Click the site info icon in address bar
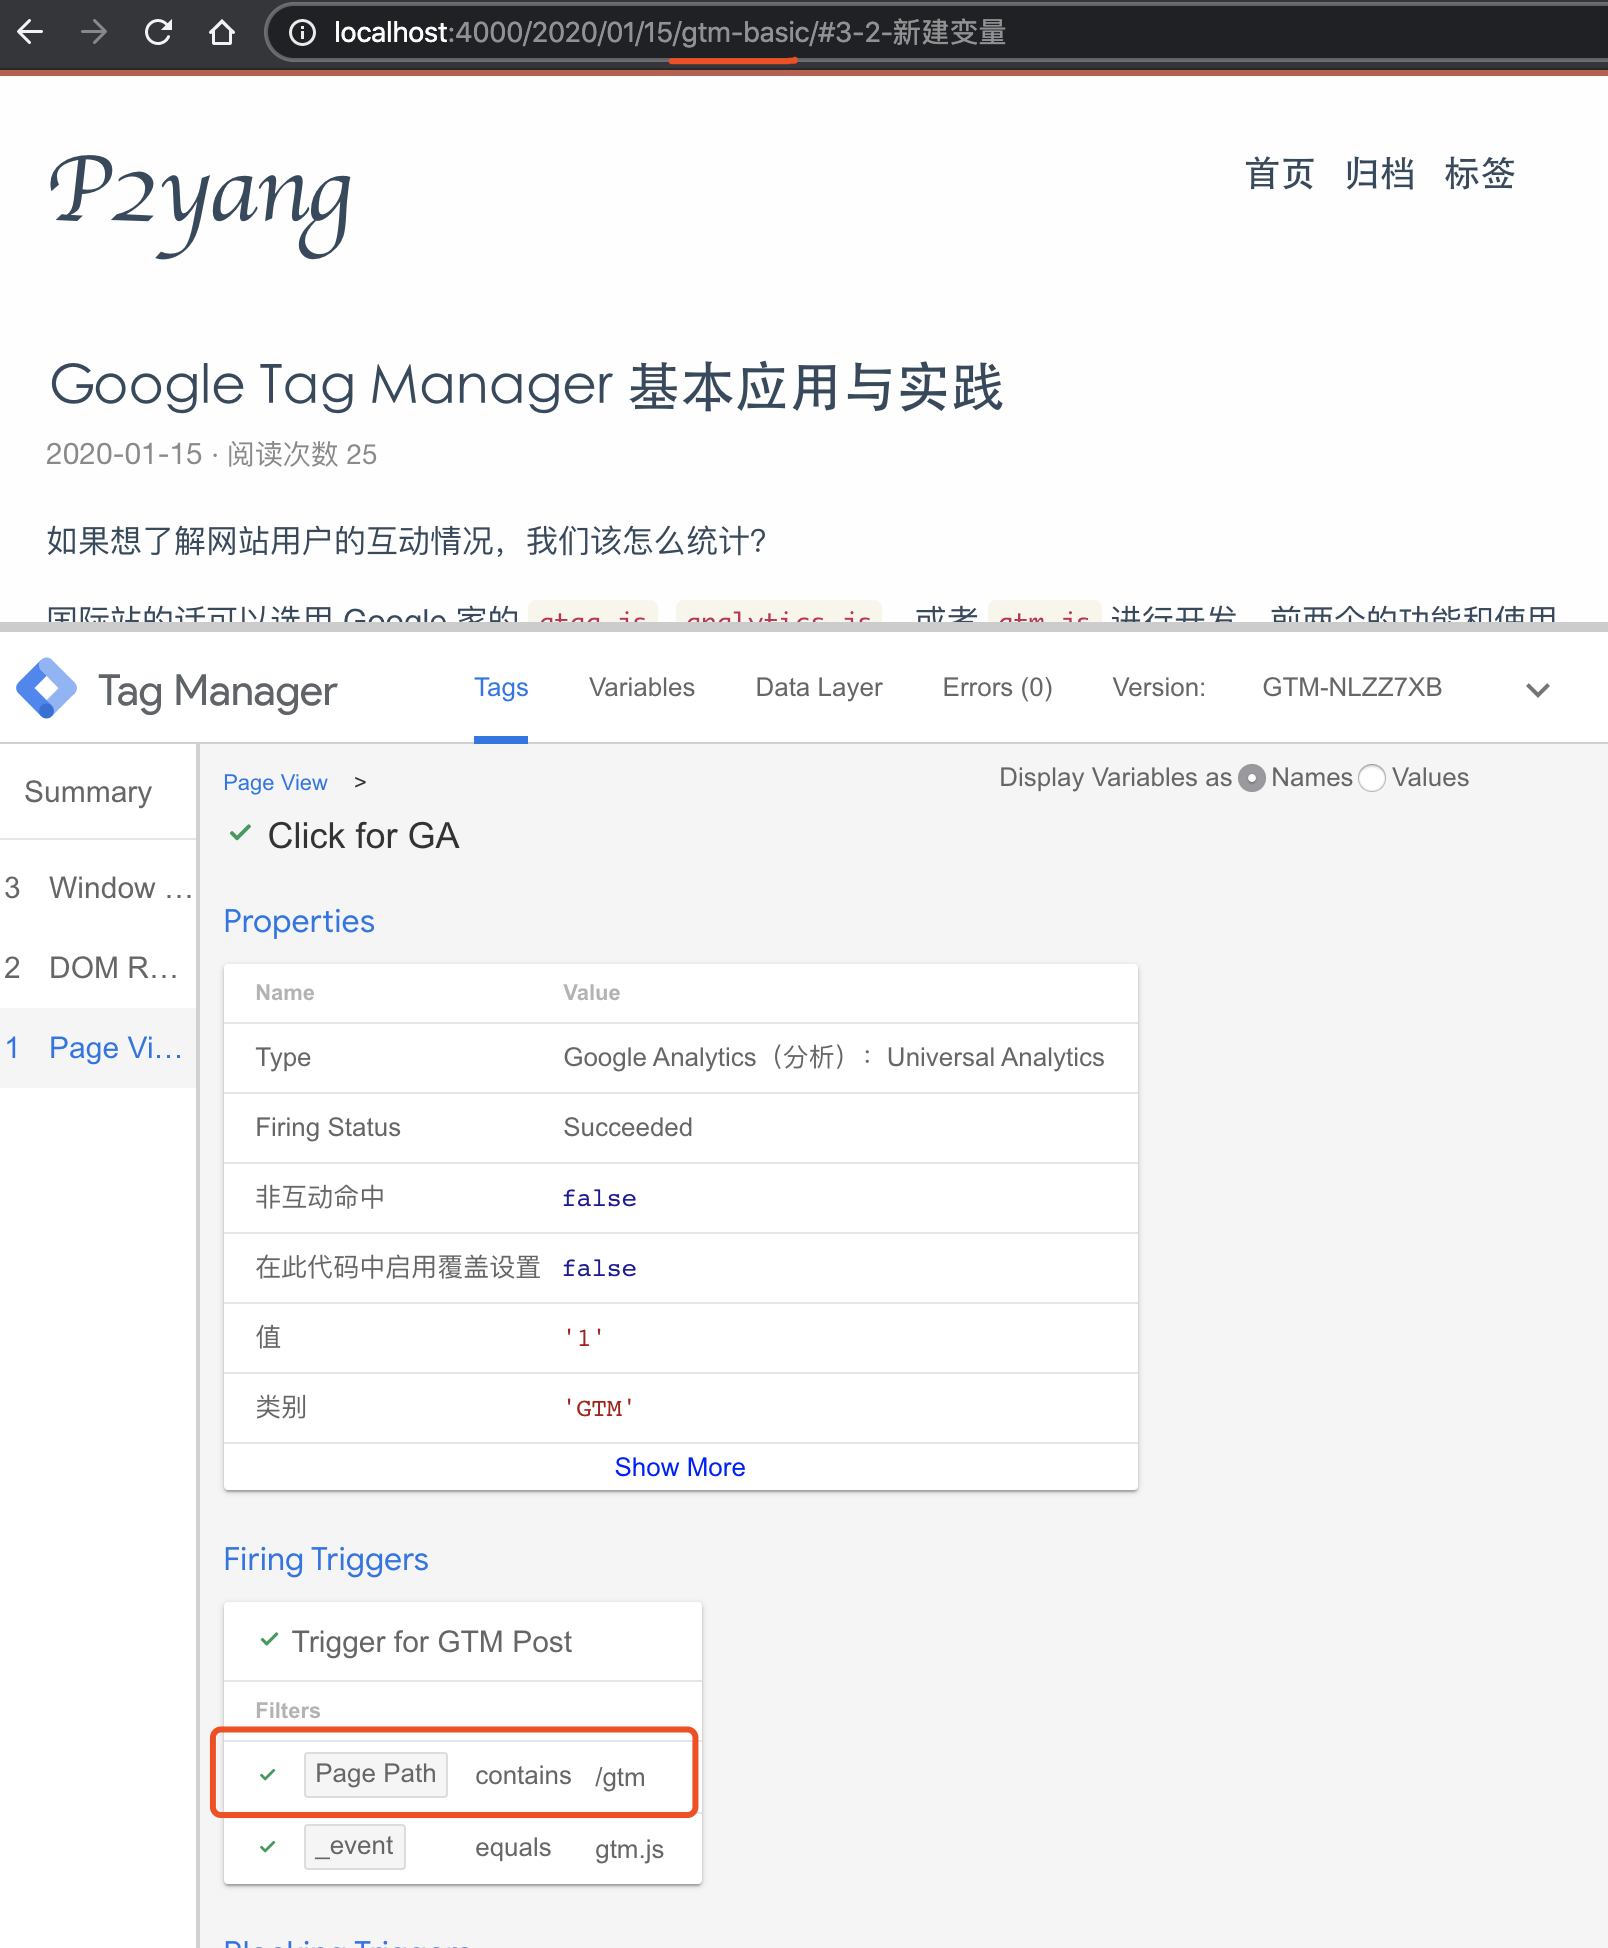The width and height of the screenshot is (1608, 1948). tap(302, 33)
